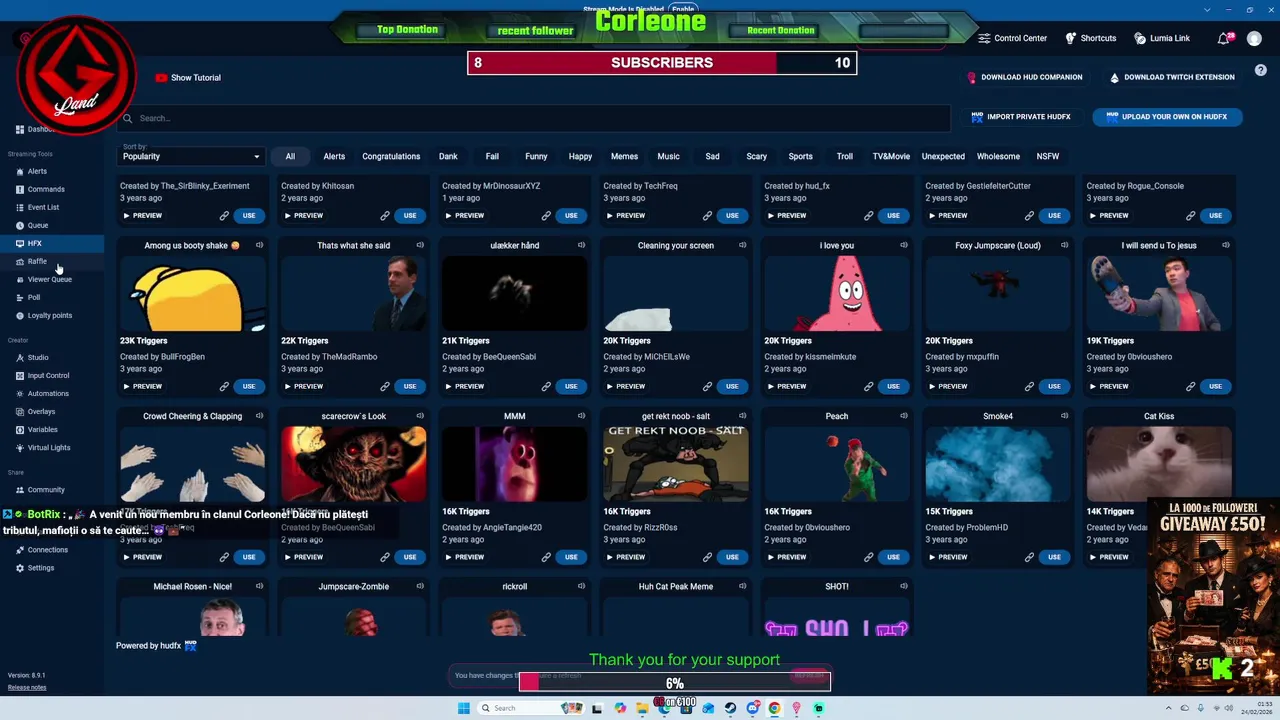
Task: Select the Alerts category filter
Action: (x=334, y=156)
